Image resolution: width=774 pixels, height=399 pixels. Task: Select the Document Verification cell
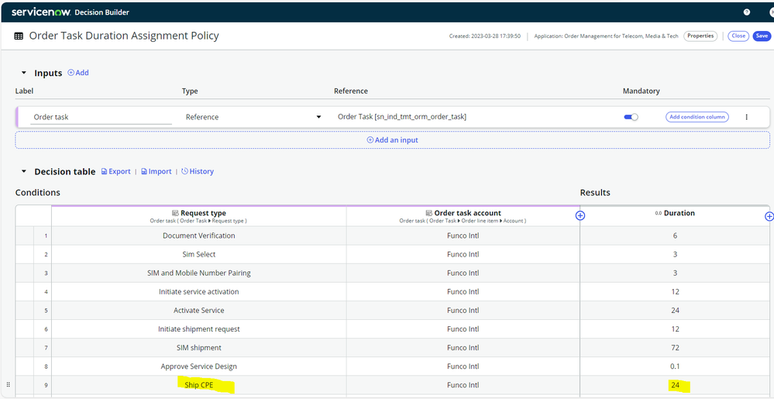tap(198, 236)
